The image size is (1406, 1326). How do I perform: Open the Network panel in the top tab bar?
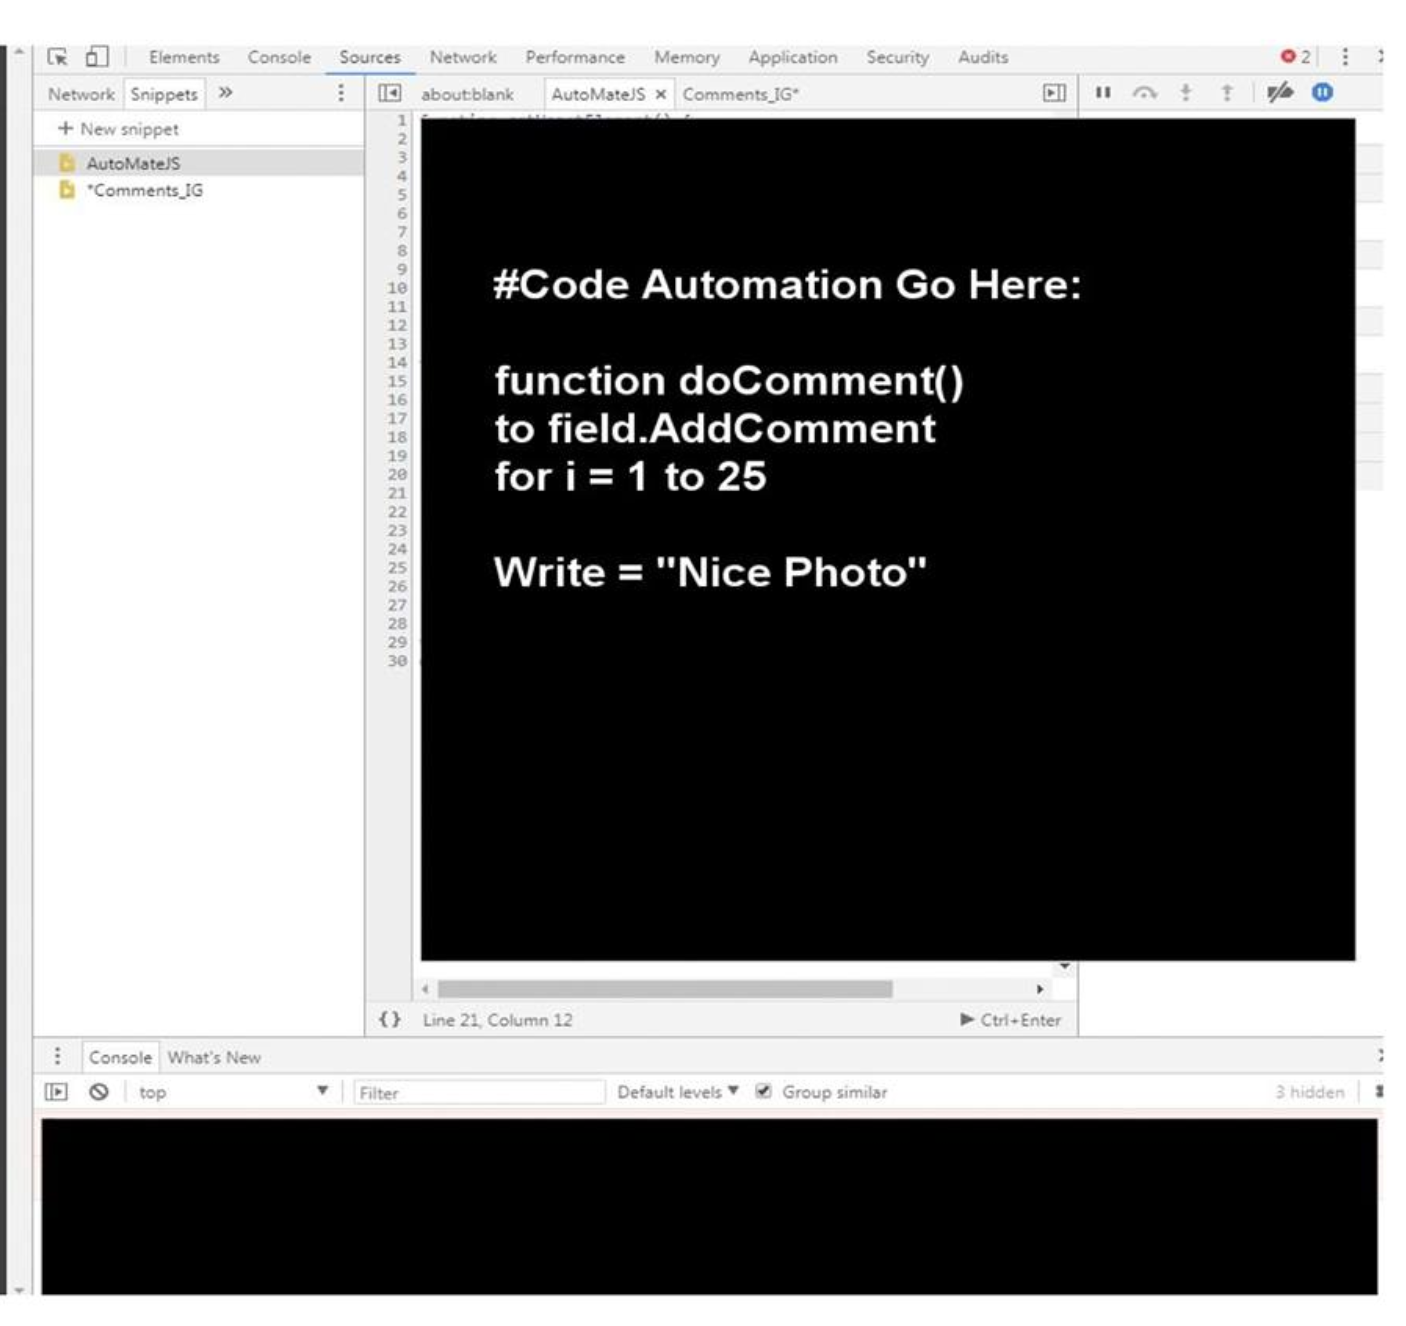(x=463, y=57)
